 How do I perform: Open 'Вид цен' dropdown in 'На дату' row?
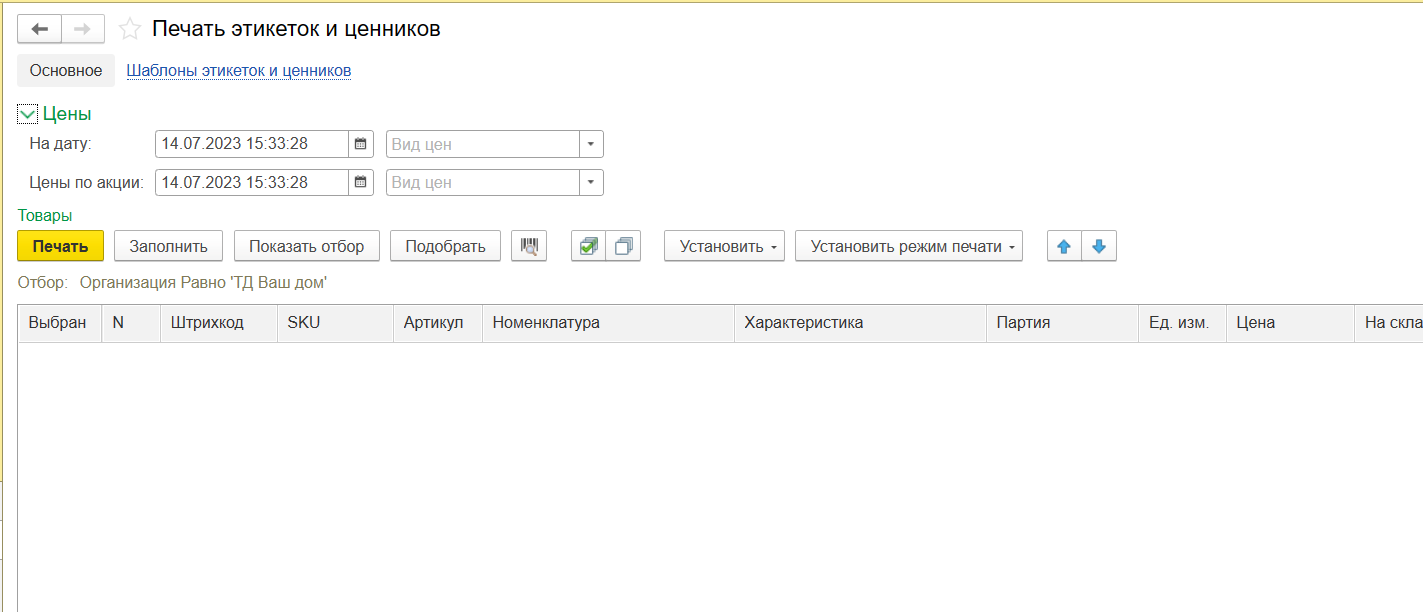point(591,144)
